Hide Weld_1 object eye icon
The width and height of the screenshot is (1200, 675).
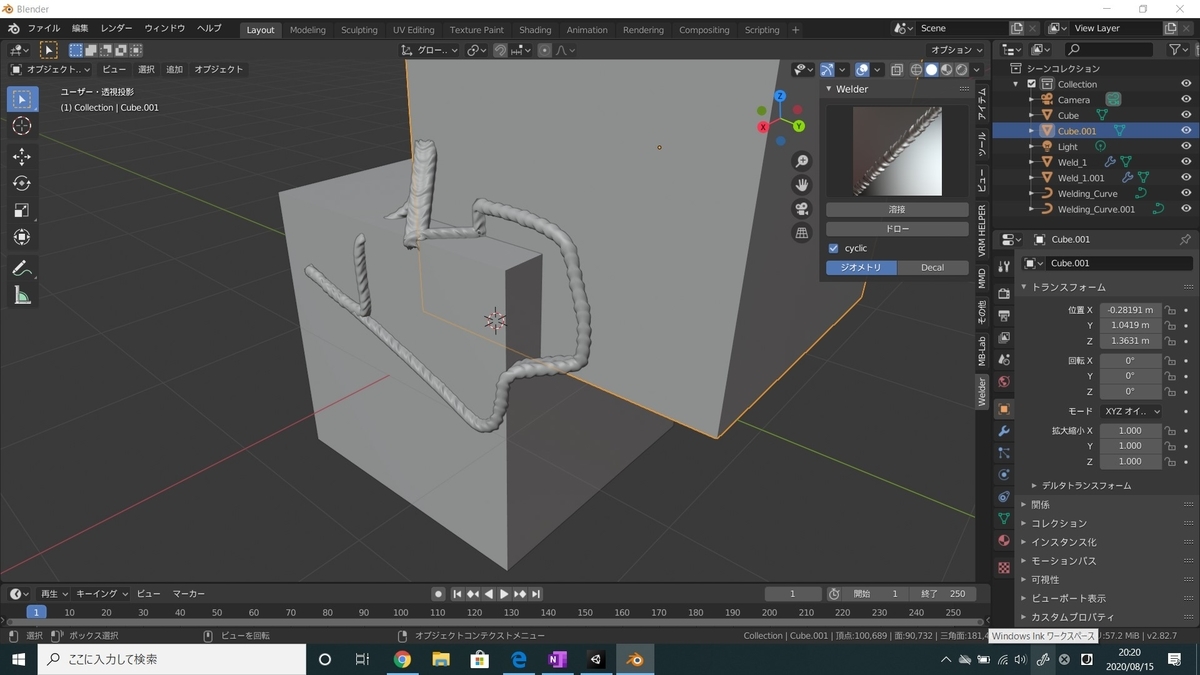(1186, 162)
